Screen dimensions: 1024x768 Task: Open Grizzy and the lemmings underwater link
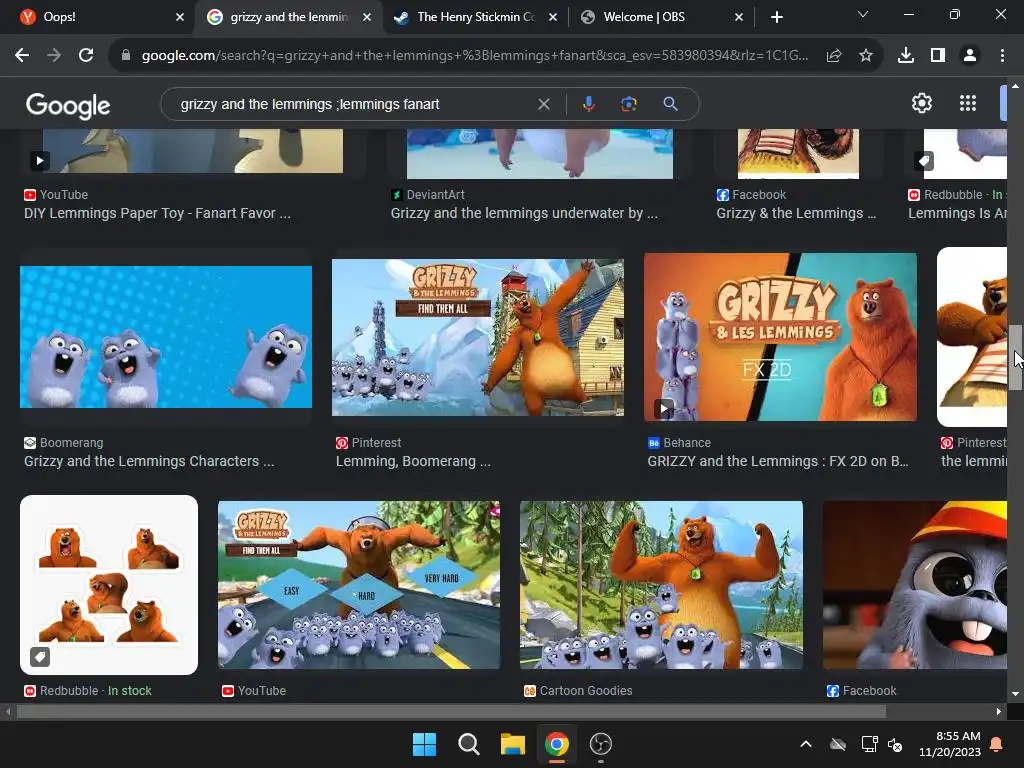tap(524, 214)
